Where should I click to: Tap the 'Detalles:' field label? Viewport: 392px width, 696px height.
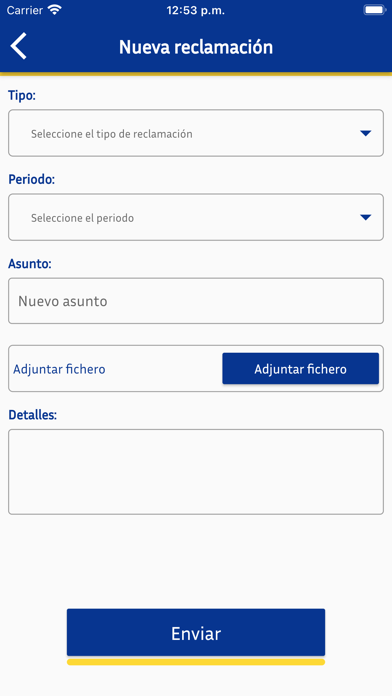(x=32, y=415)
